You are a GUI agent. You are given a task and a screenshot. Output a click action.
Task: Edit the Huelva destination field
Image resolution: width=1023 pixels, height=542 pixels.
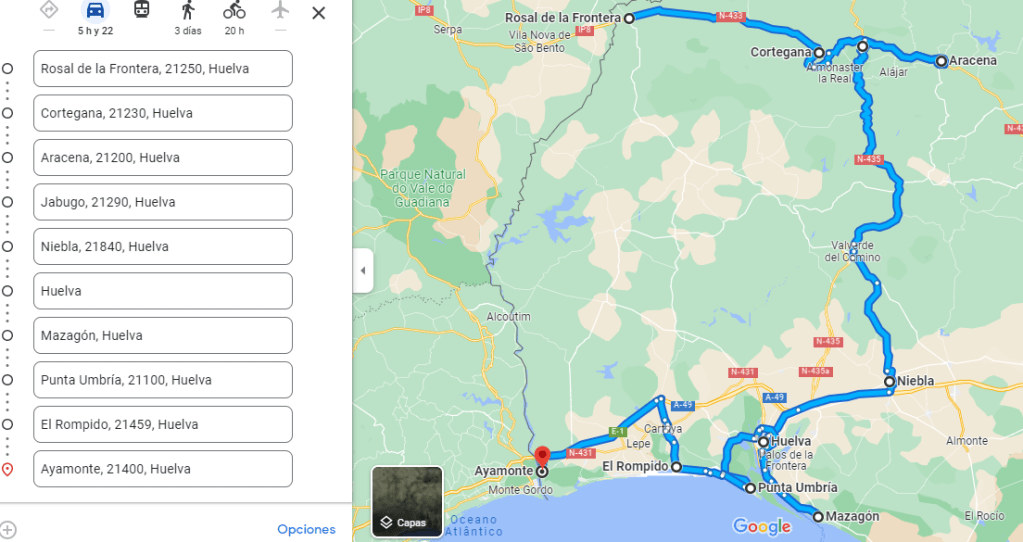click(162, 291)
